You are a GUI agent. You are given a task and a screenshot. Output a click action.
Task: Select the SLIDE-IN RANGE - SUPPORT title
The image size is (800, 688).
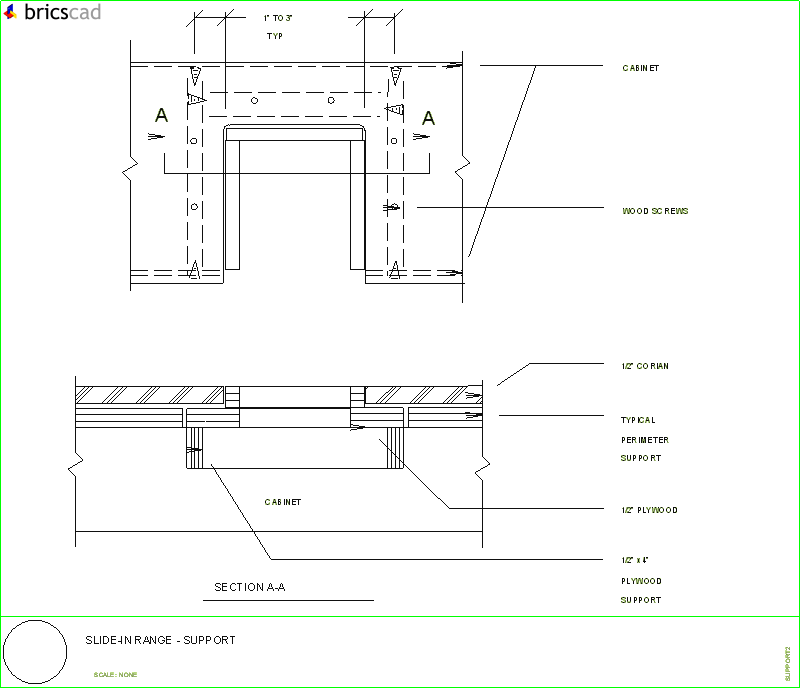161,640
